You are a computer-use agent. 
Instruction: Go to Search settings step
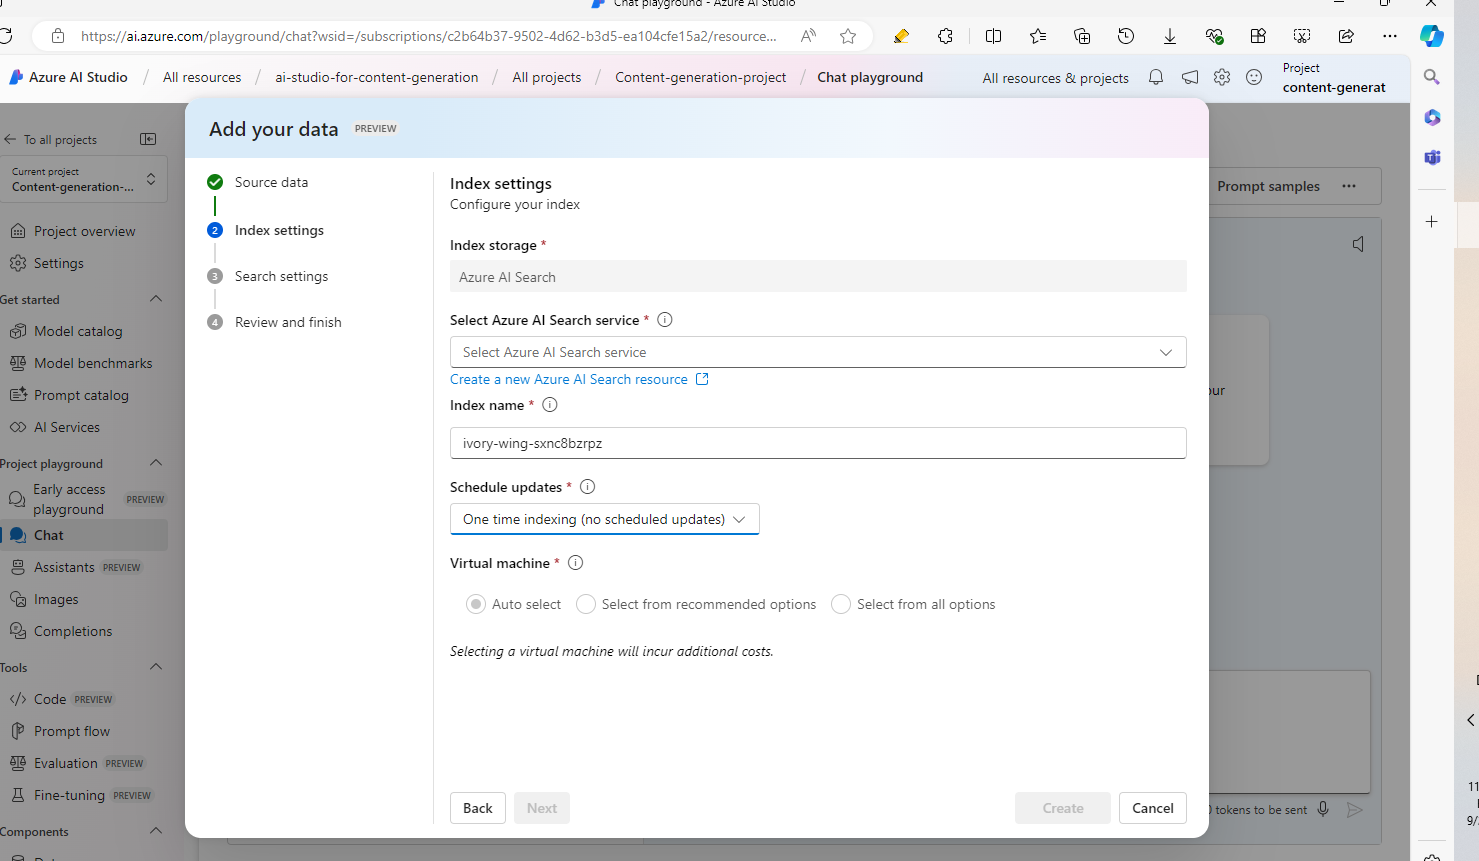tap(281, 276)
